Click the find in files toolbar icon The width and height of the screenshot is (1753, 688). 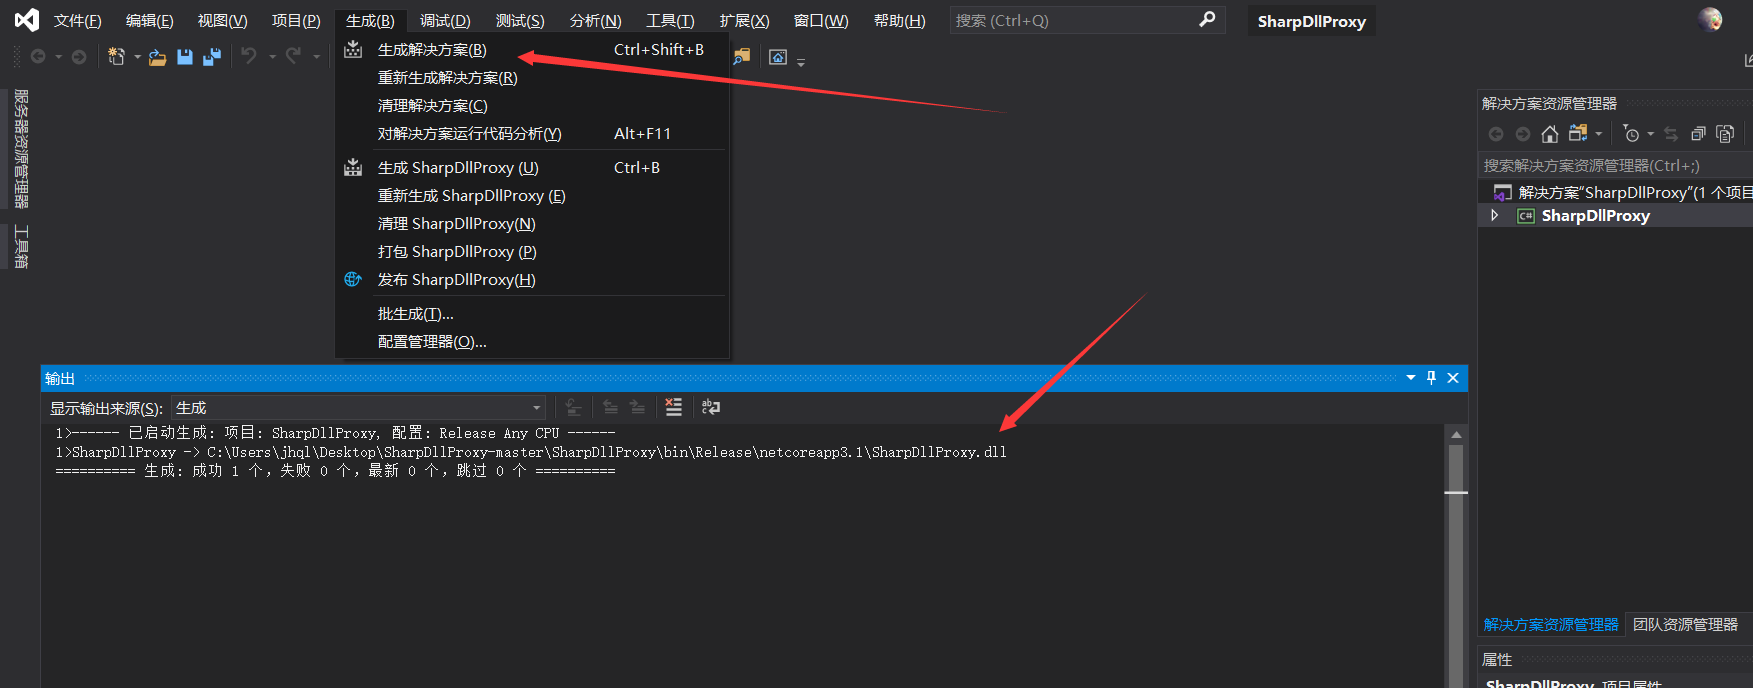coord(741,57)
